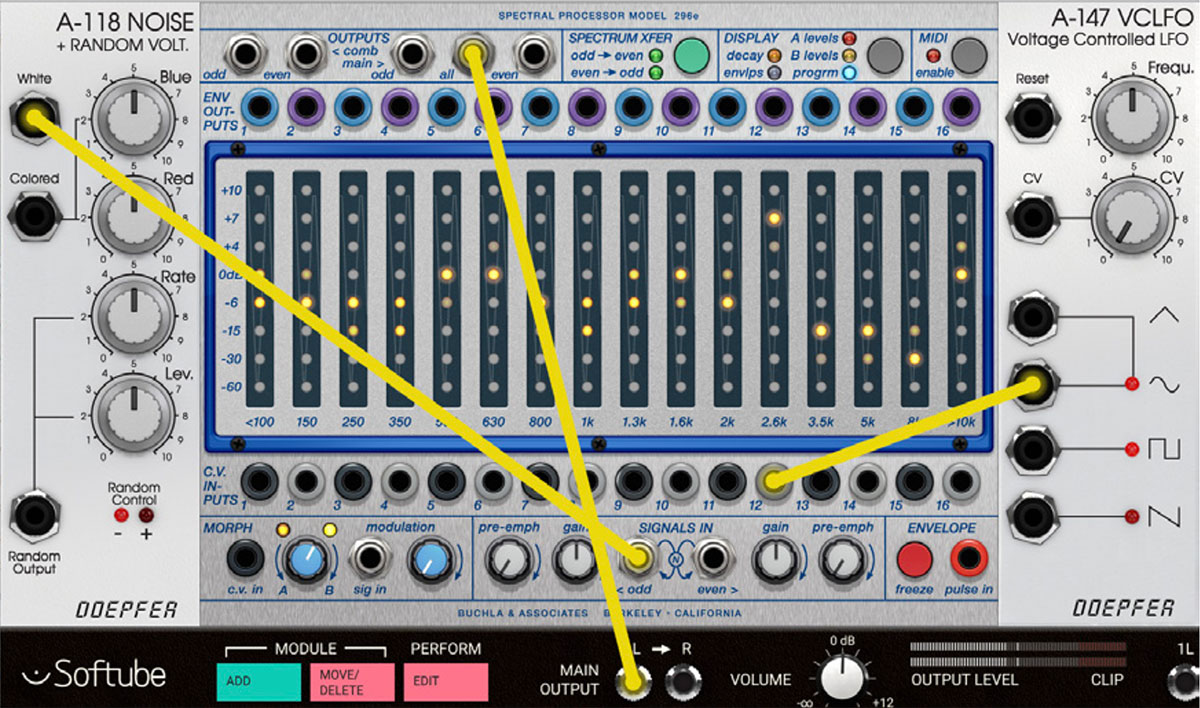Image resolution: width=1200 pixels, height=708 pixels.
Task: Click the ADD module button
Action: click(x=258, y=680)
